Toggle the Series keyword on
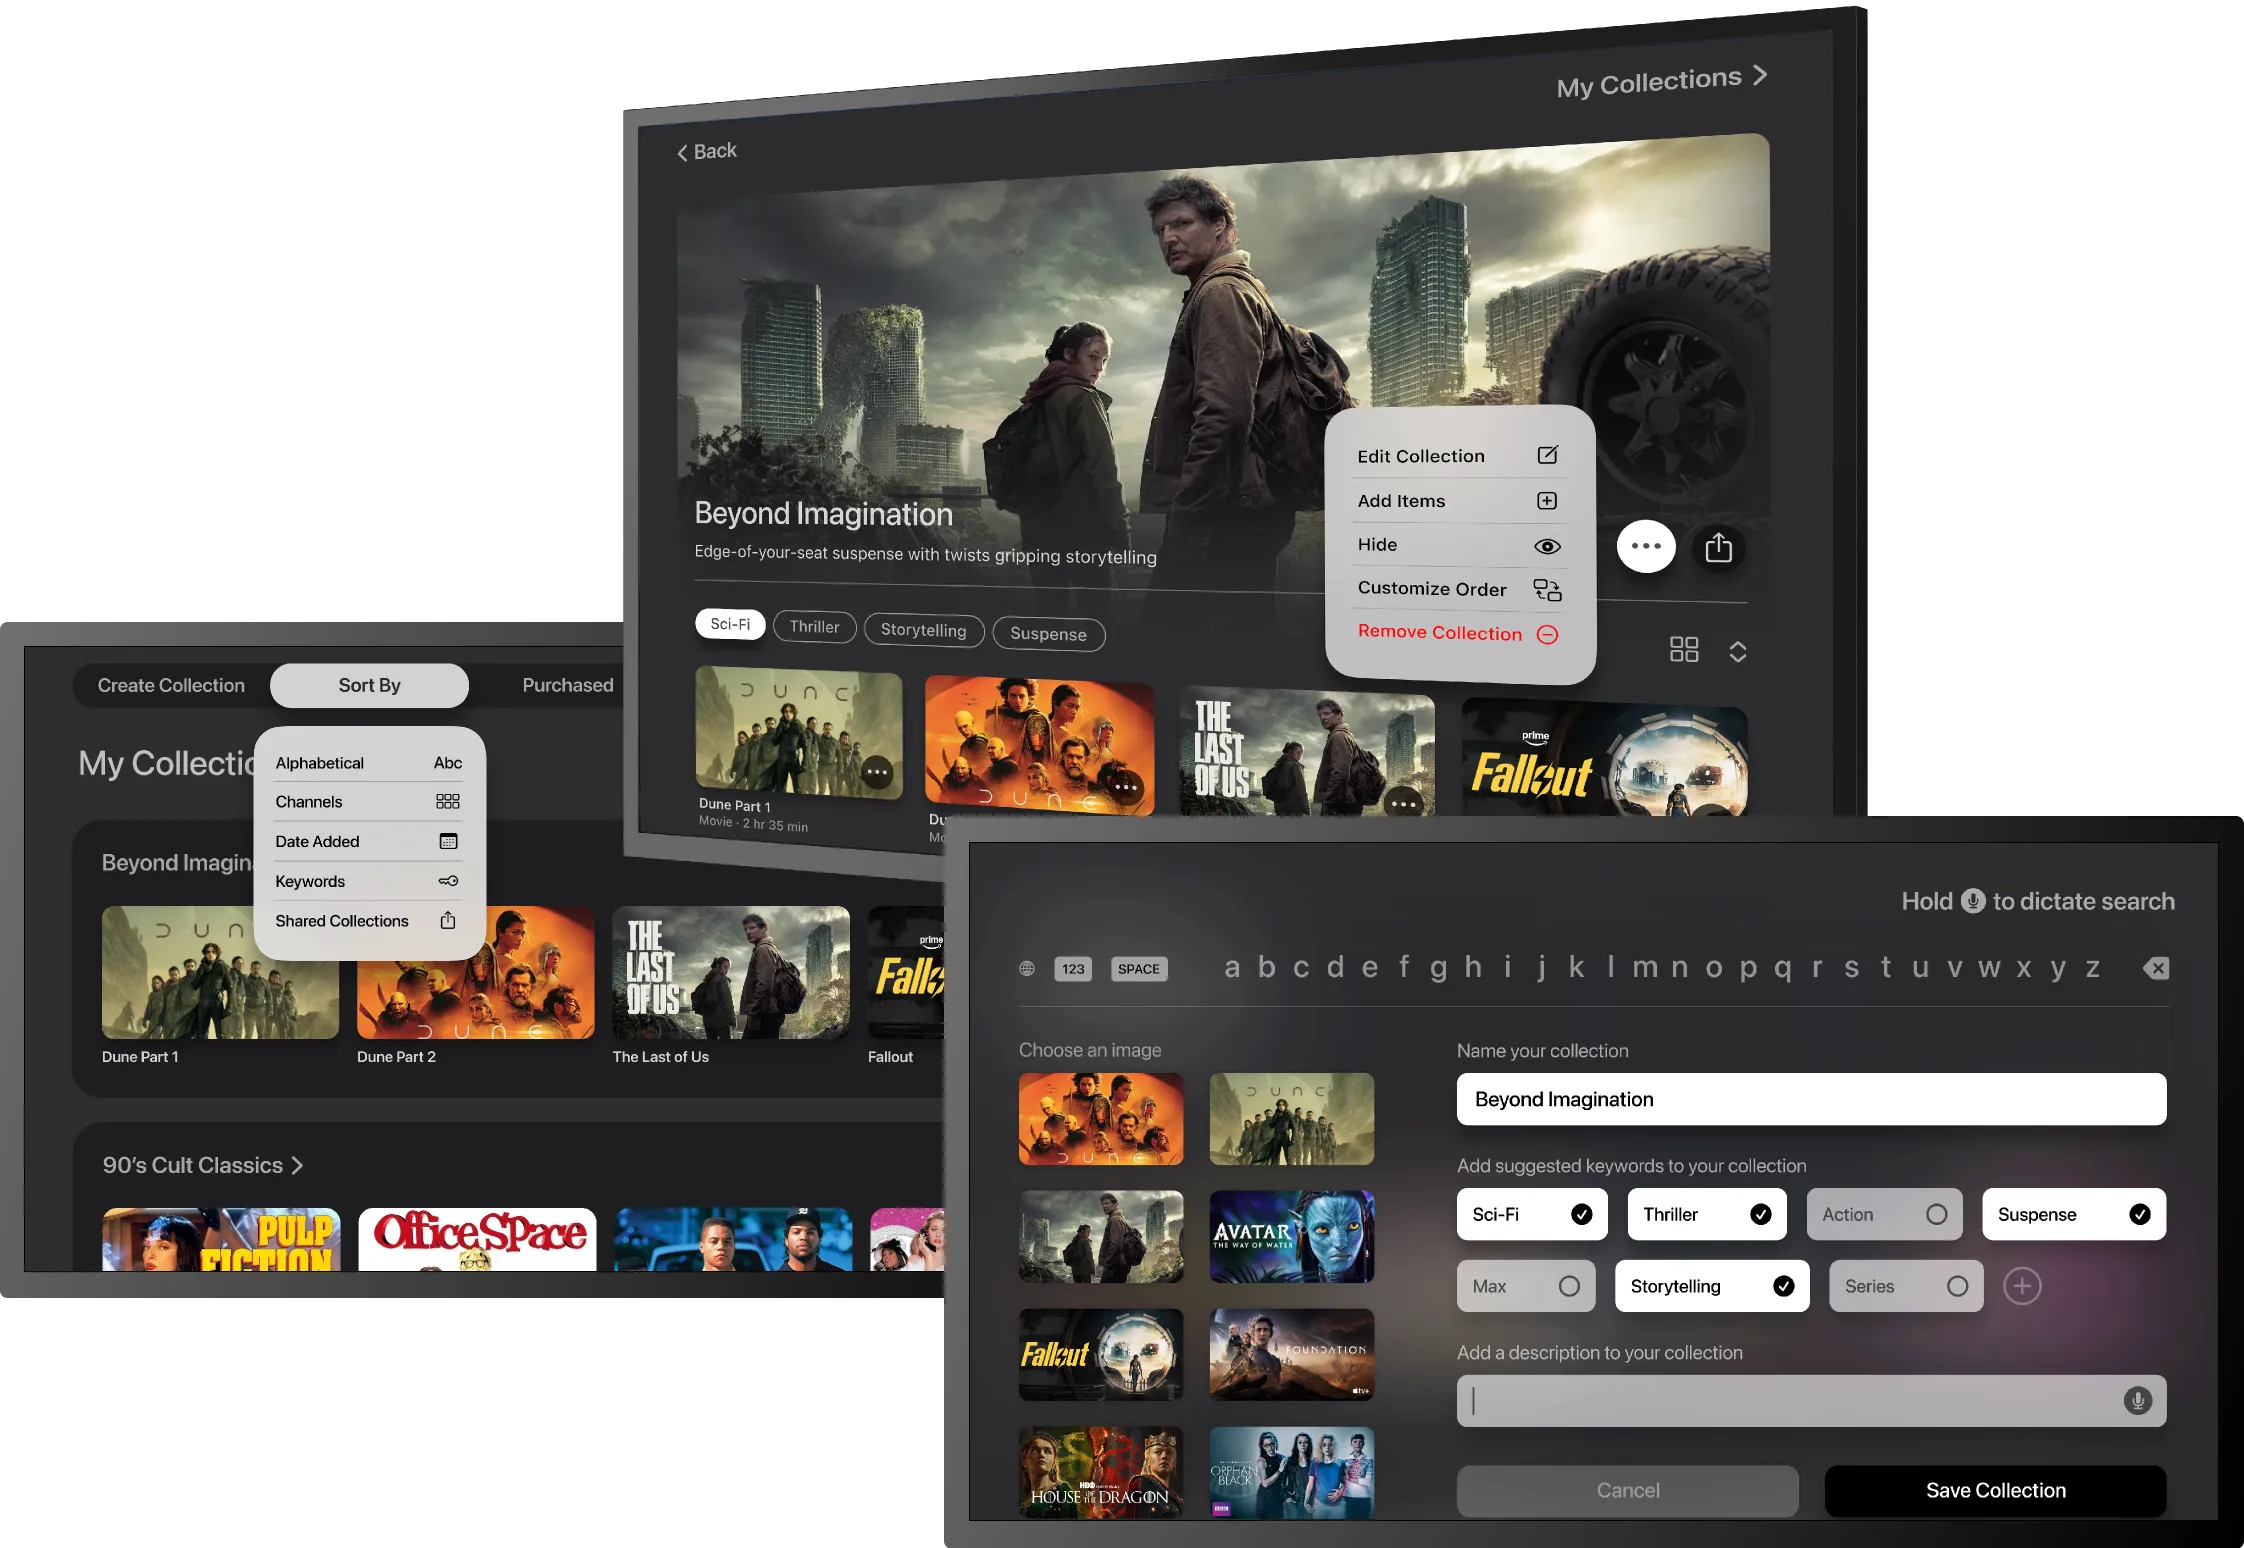Image resolution: width=2244 pixels, height=1548 pixels. point(1957,1286)
